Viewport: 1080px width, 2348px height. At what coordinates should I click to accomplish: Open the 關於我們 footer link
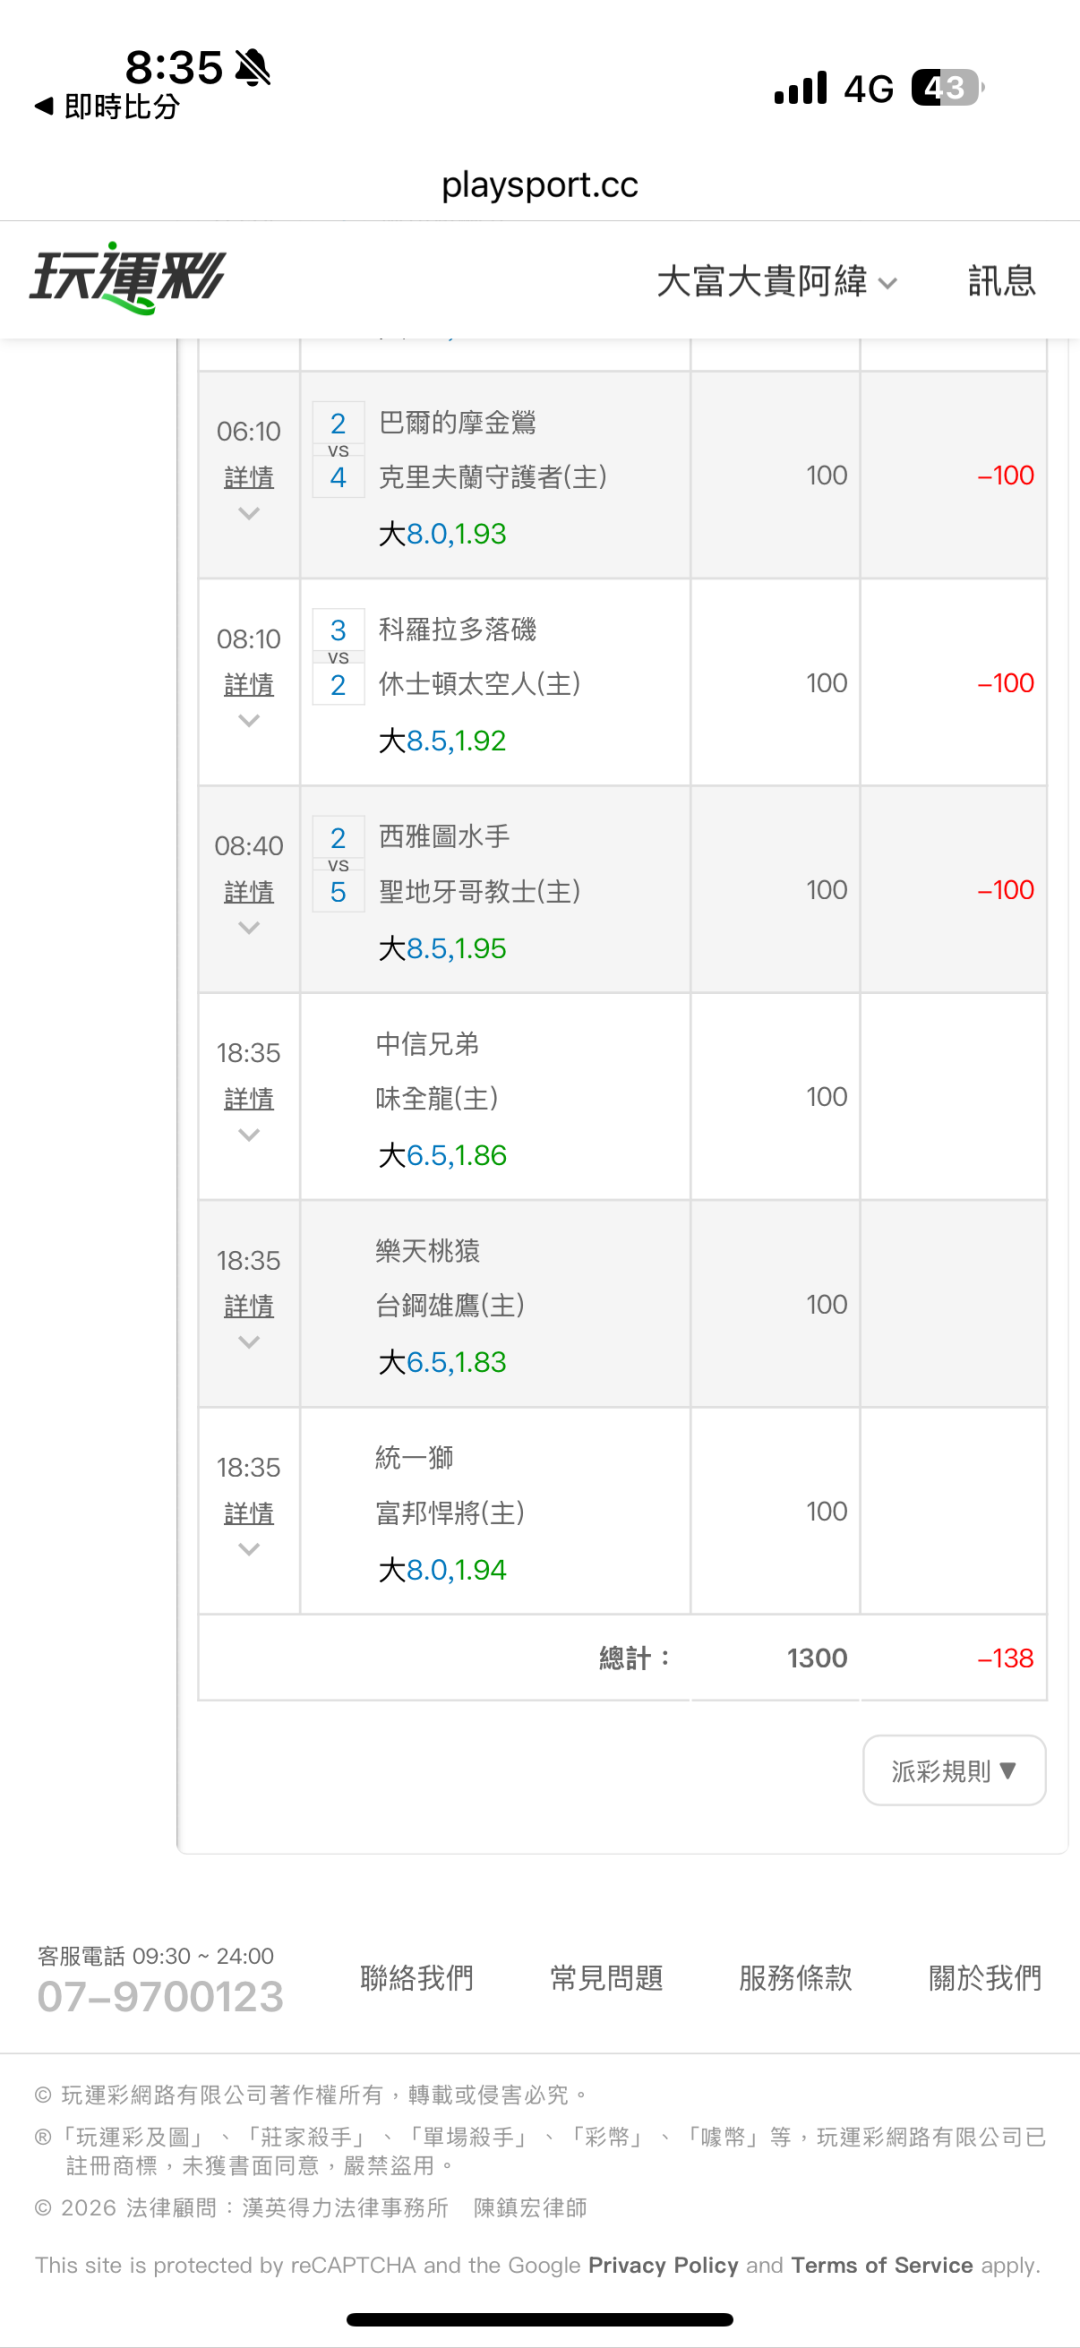pyautogui.click(x=985, y=1977)
